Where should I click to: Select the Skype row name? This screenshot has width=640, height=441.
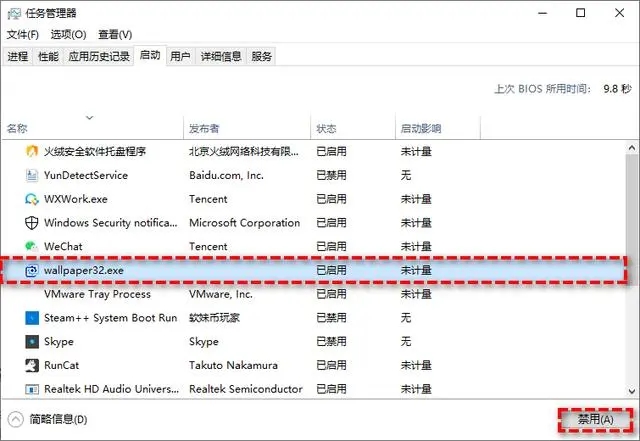coord(59,341)
